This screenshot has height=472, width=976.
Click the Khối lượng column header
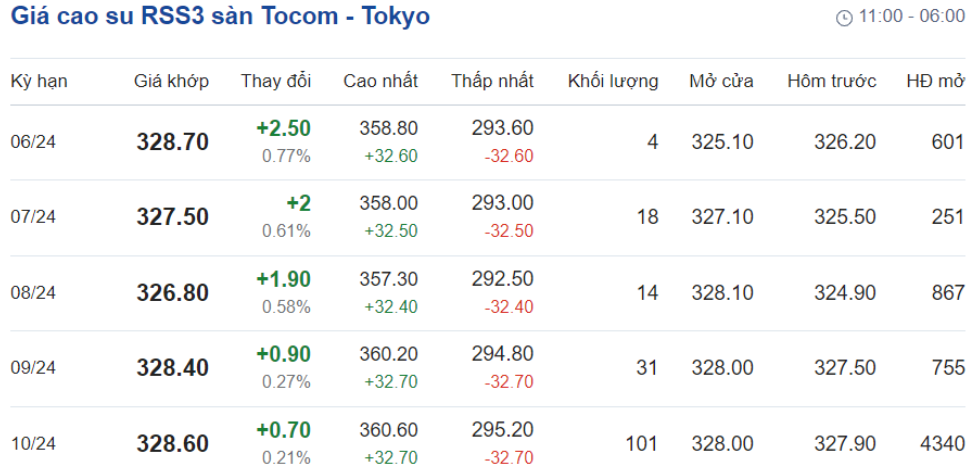(613, 81)
